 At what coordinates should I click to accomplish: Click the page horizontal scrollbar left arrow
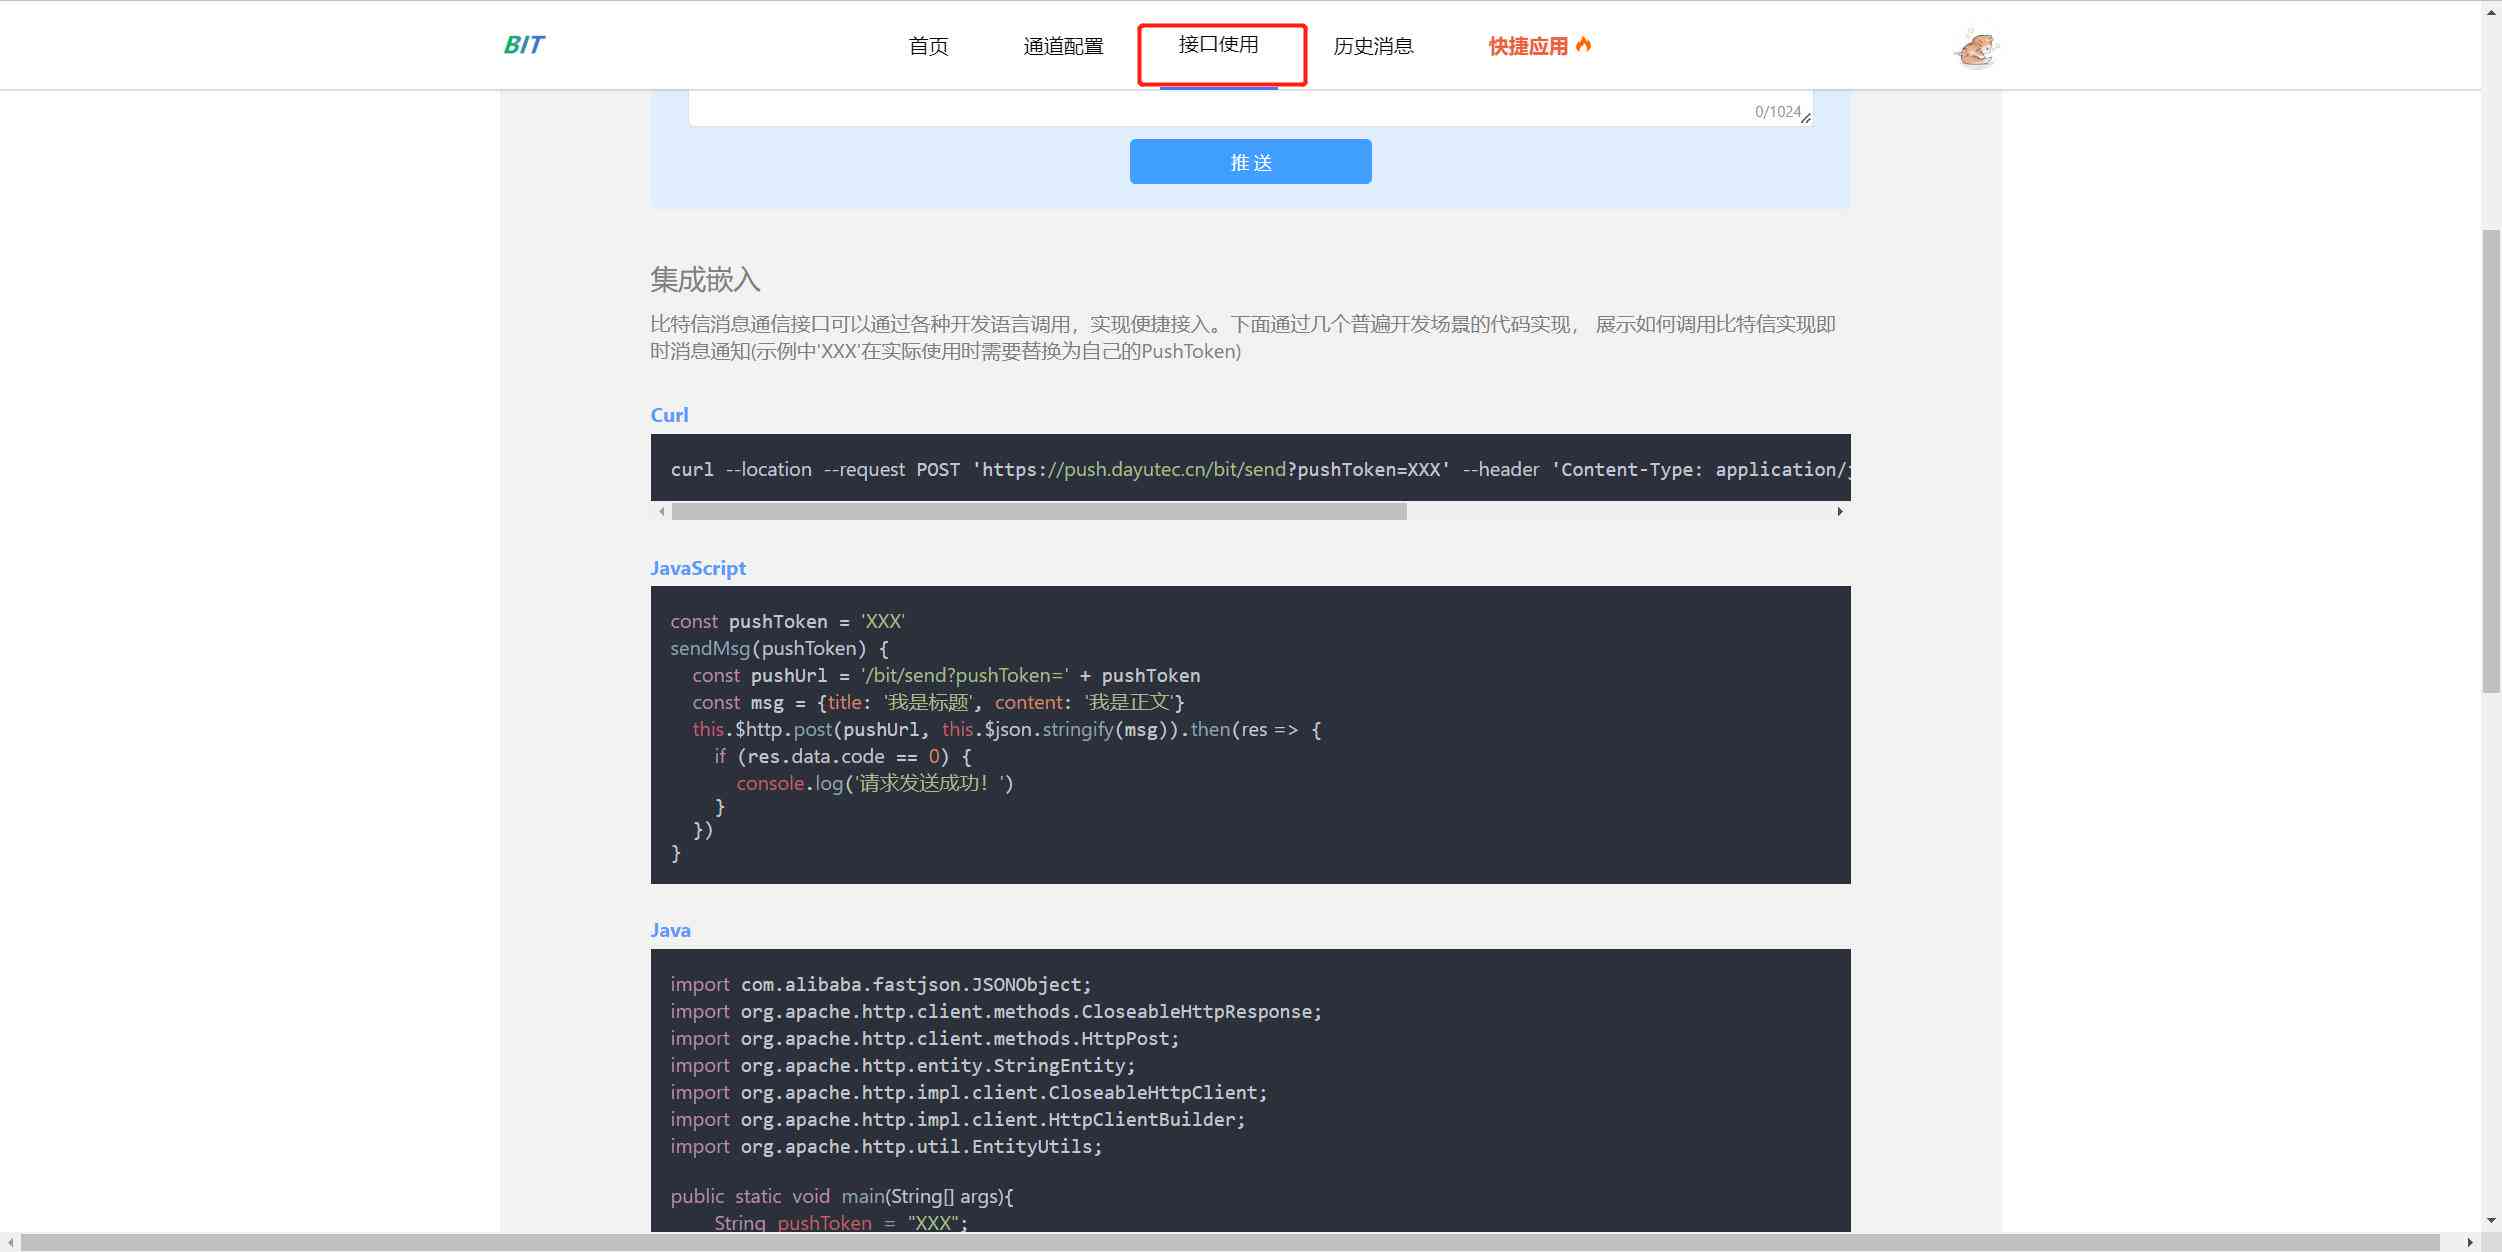(10, 1242)
